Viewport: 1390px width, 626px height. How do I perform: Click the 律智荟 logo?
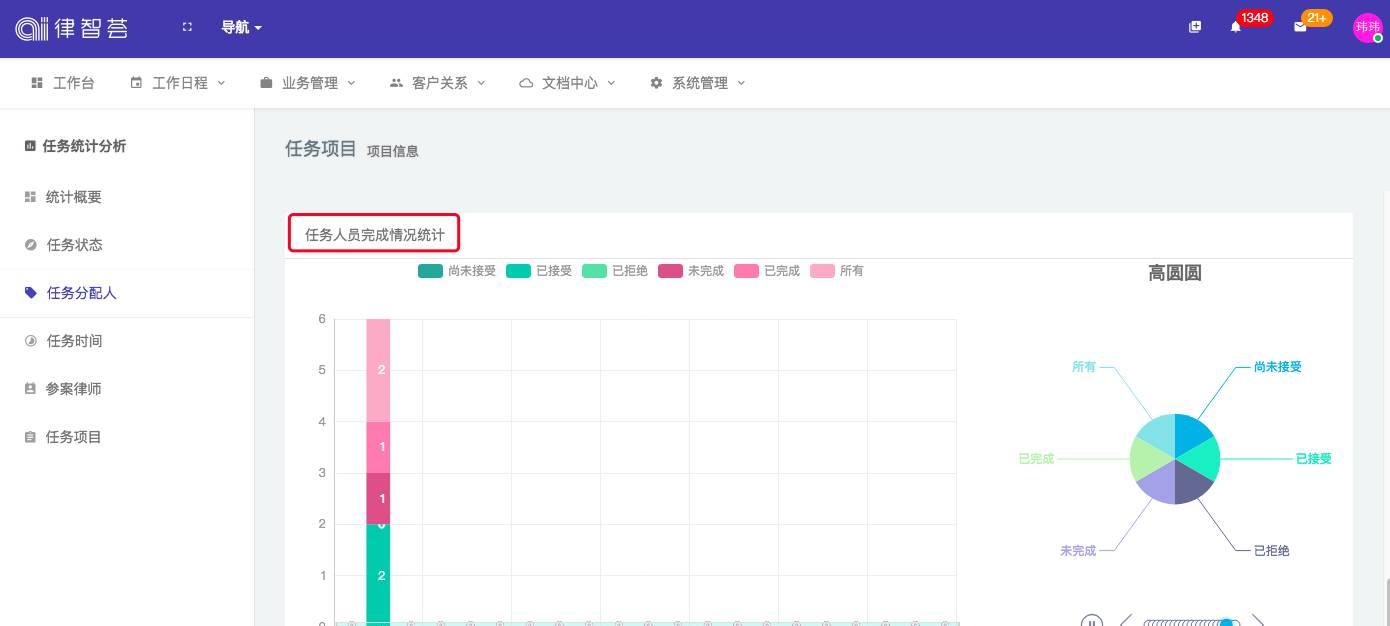(72, 28)
